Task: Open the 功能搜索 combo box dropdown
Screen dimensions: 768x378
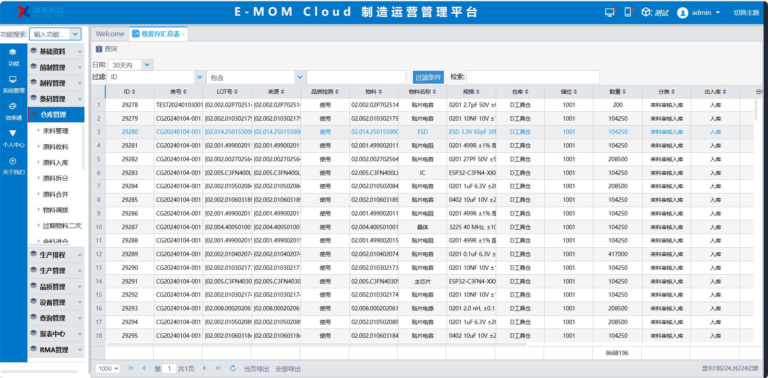Action: pos(75,34)
